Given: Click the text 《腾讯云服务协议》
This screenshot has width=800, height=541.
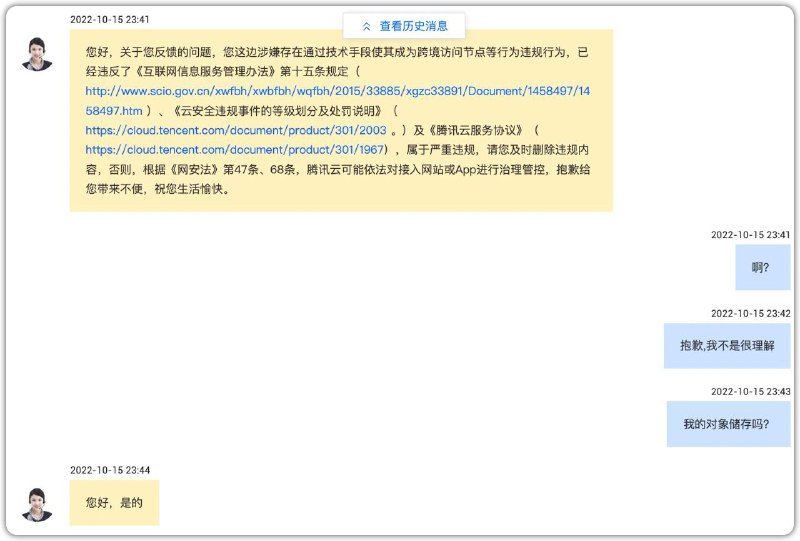Looking at the screenshot, I should click(476, 130).
